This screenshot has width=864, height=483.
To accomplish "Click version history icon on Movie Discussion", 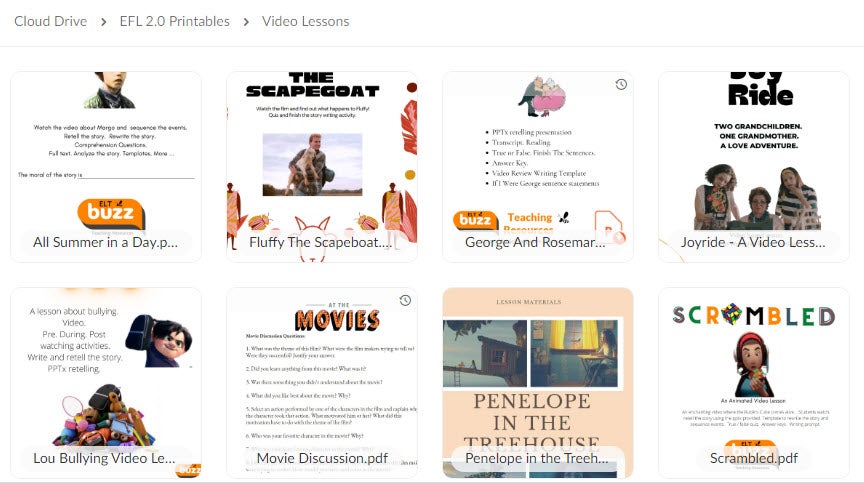I will (x=405, y=300).
